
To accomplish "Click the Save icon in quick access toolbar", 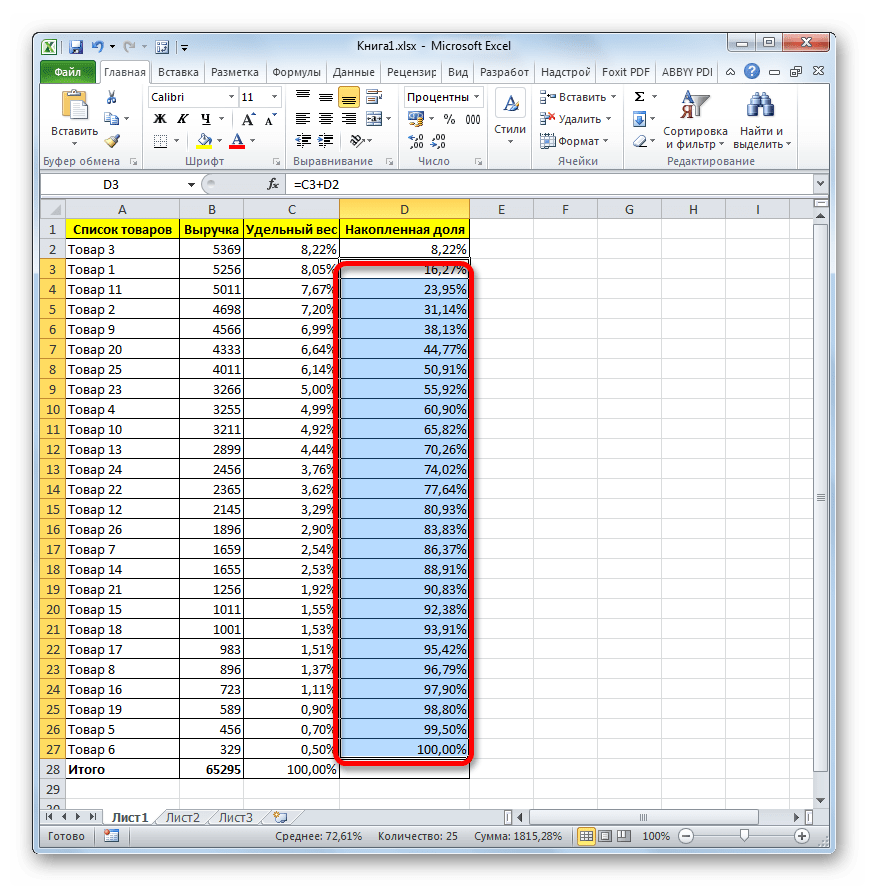I will pos(76,46).
